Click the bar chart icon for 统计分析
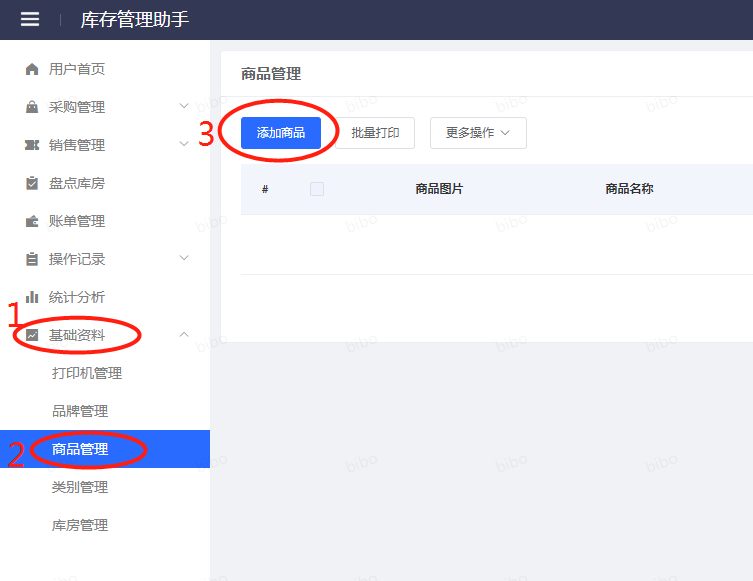The image size is (753, 581). pyautogui.click(x=32, y=297)
